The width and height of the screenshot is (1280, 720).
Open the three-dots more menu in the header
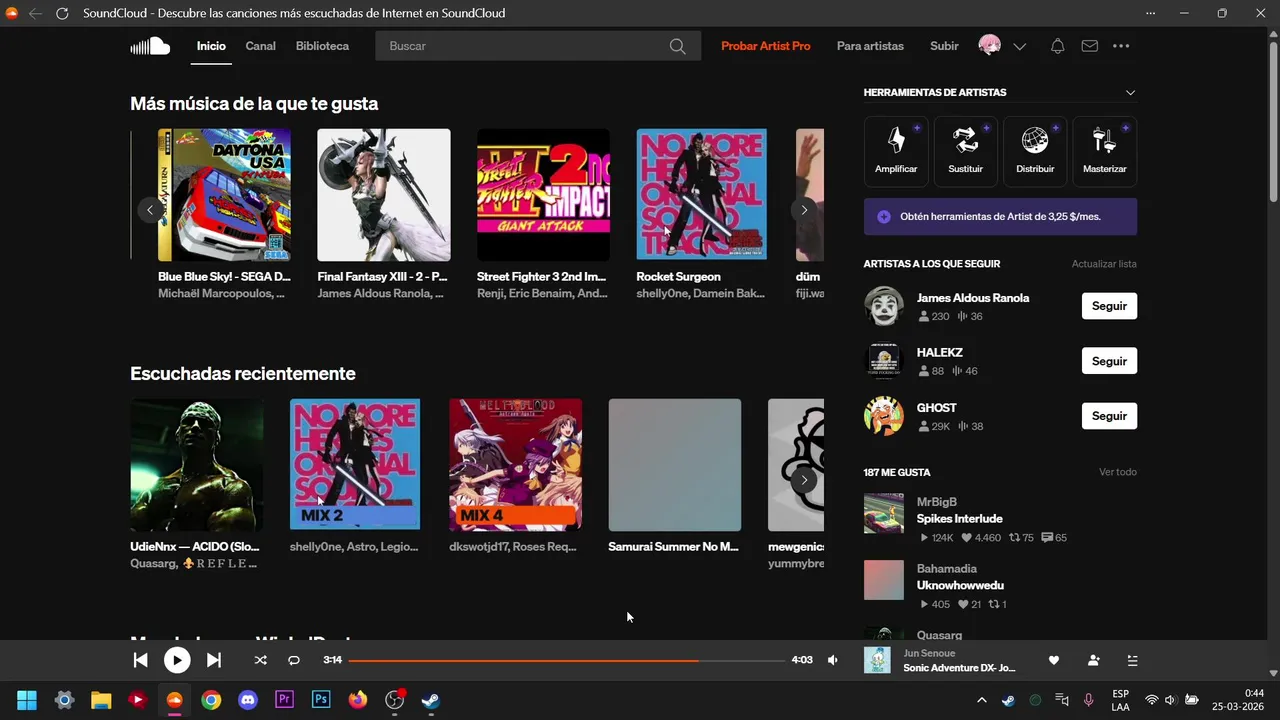[1121, 46]
